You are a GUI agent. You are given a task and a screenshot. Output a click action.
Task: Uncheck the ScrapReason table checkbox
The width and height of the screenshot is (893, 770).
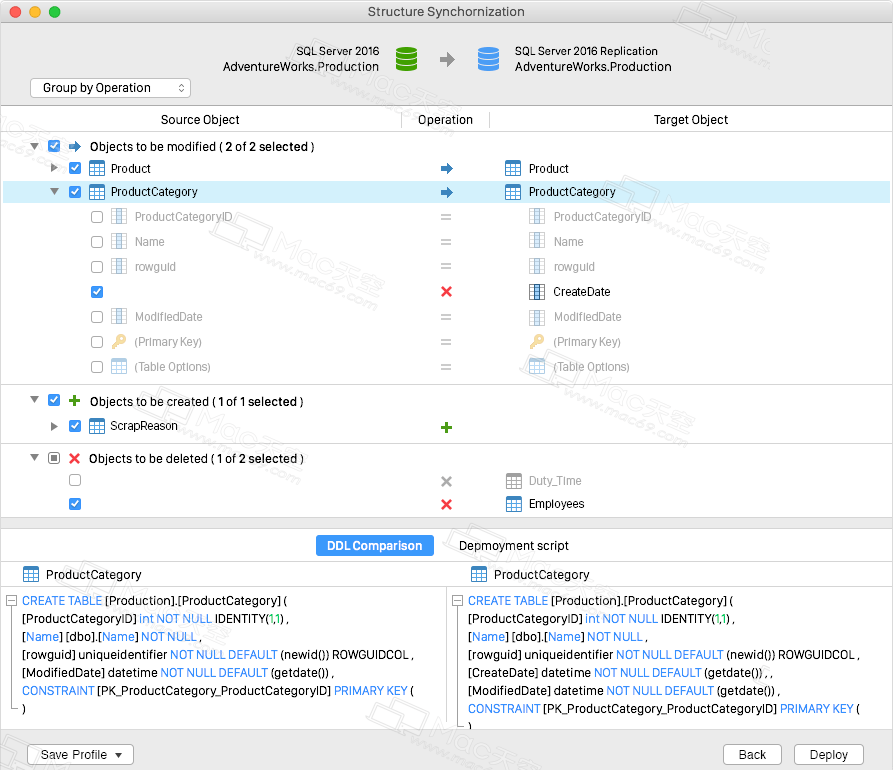(x=75, y=426)
